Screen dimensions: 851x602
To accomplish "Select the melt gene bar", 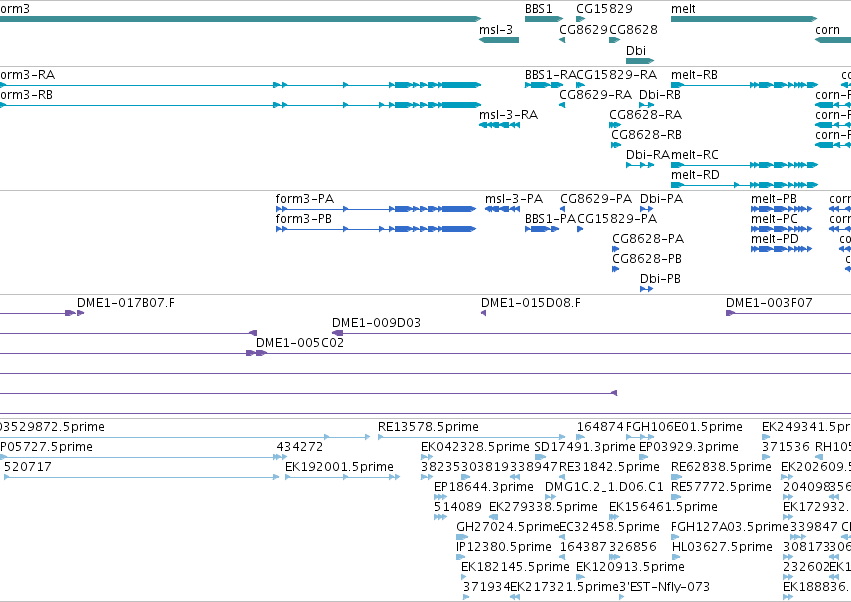I will tap(744, 19).
